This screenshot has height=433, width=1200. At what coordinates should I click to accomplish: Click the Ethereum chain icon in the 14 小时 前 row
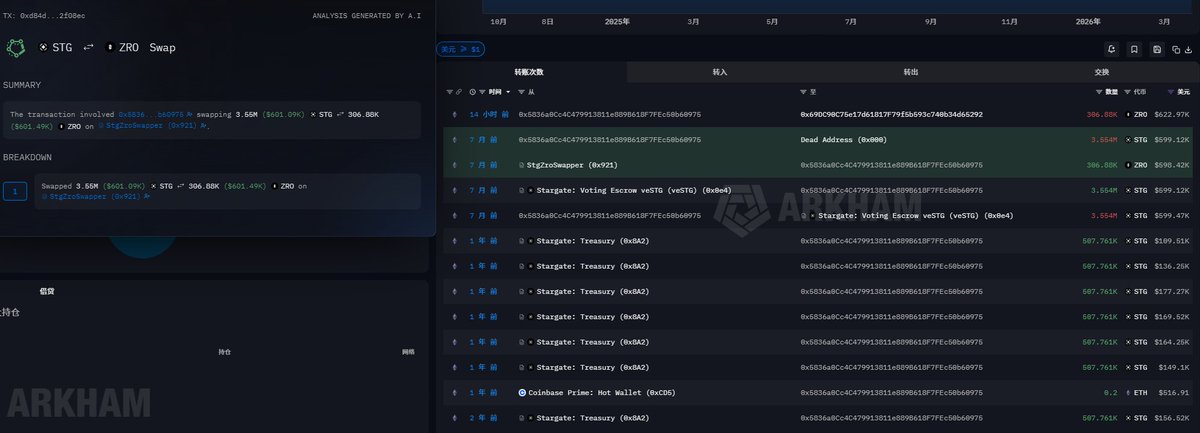455,114
